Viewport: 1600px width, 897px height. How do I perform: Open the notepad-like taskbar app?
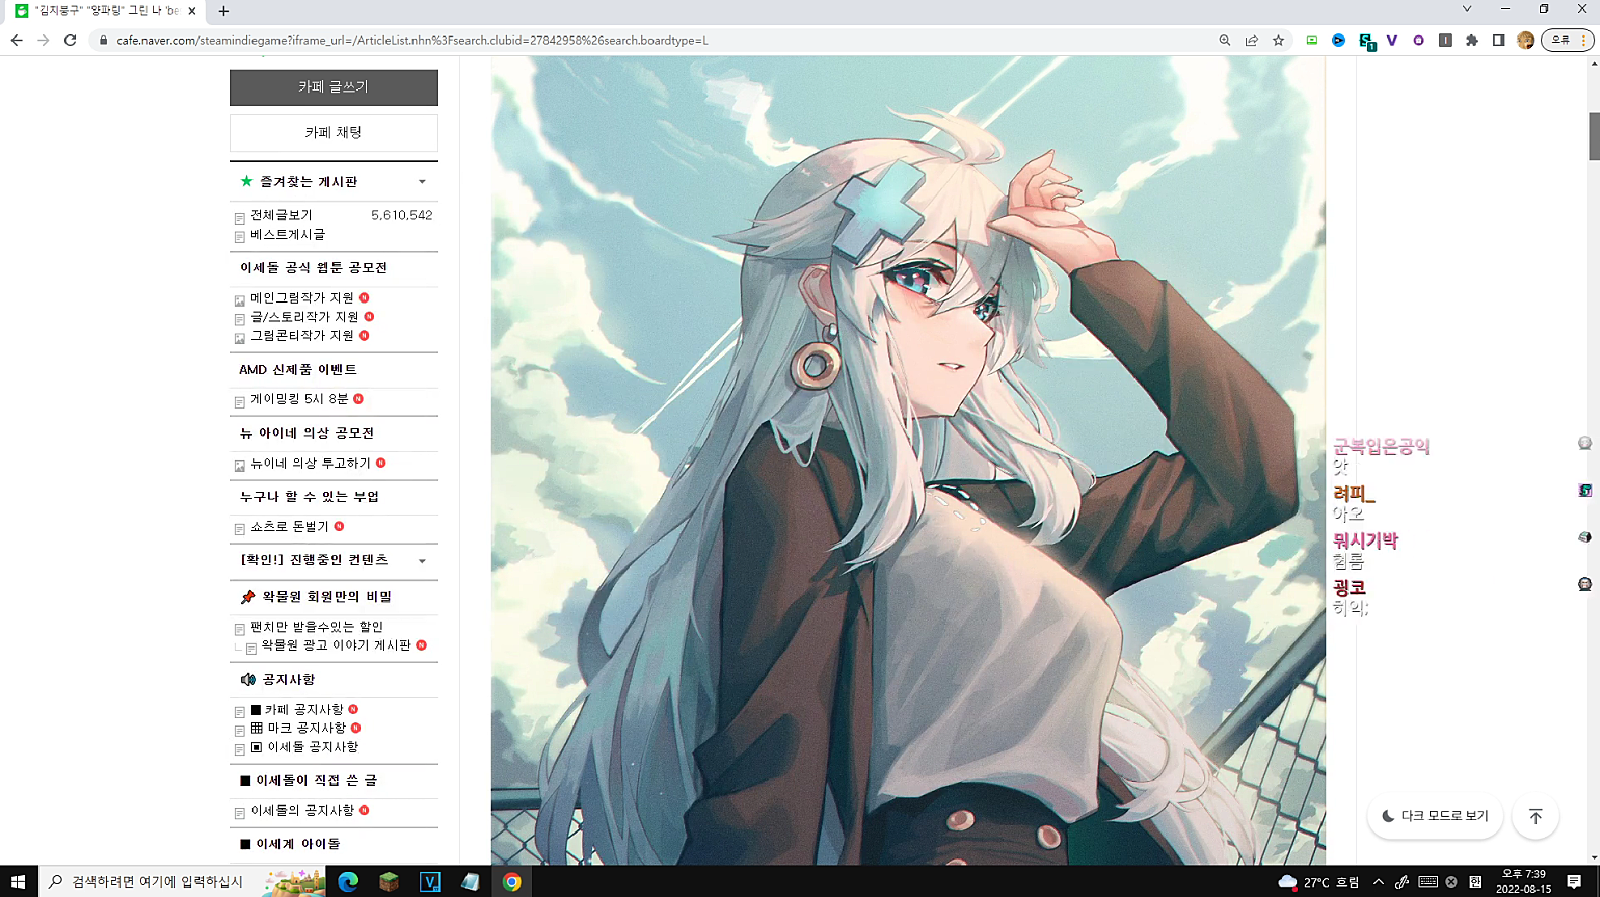[x=470, y=881]
